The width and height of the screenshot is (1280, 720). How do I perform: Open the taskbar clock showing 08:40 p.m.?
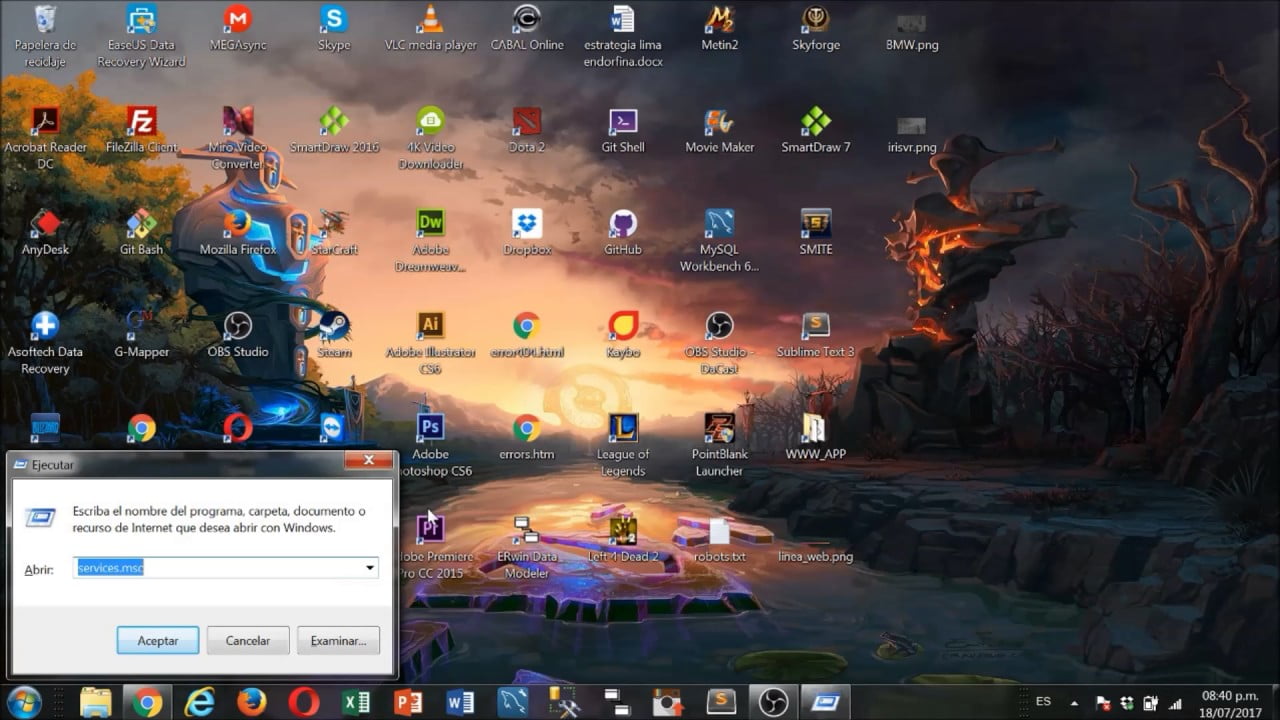[1229, 702]
